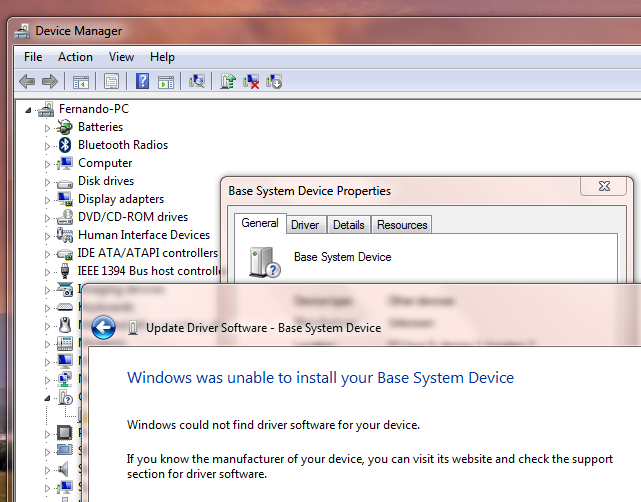Click the Bluetooth logo icon
The image size is (641, 502).
tap(65, 145)
